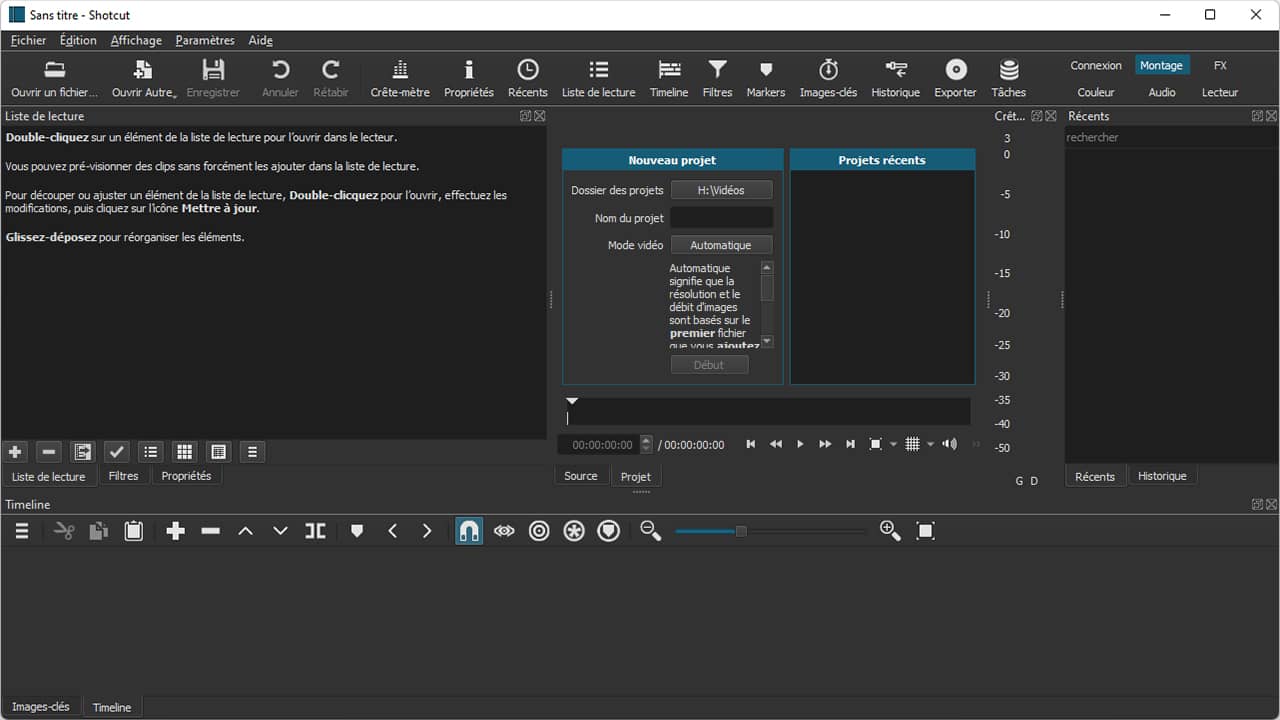The height and width of the screenshot is (720, 1280).
Task: Click the Nom du projet field
Action: pyautogui.click(x=721, y=218)
